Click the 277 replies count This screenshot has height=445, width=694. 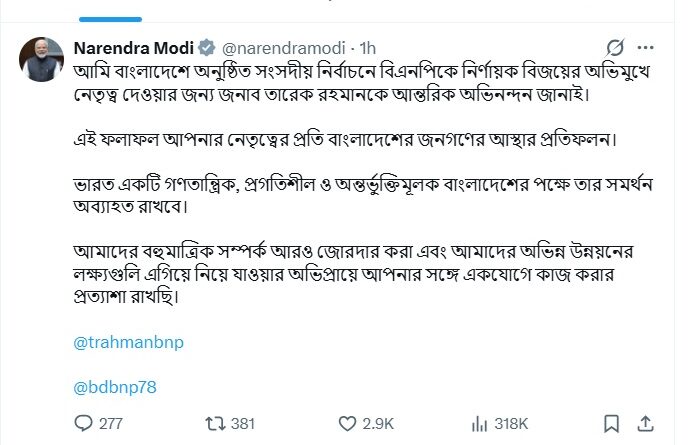pos(111,423)
